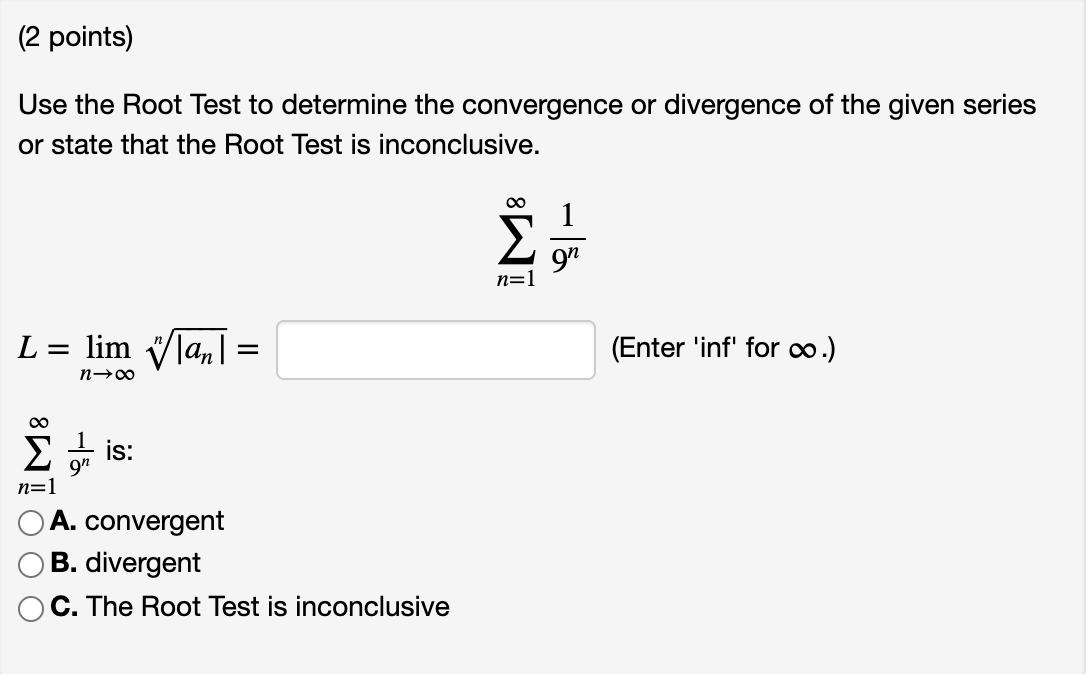
Task: Click the equals sign before the answer box
Action: click(250, 348)
